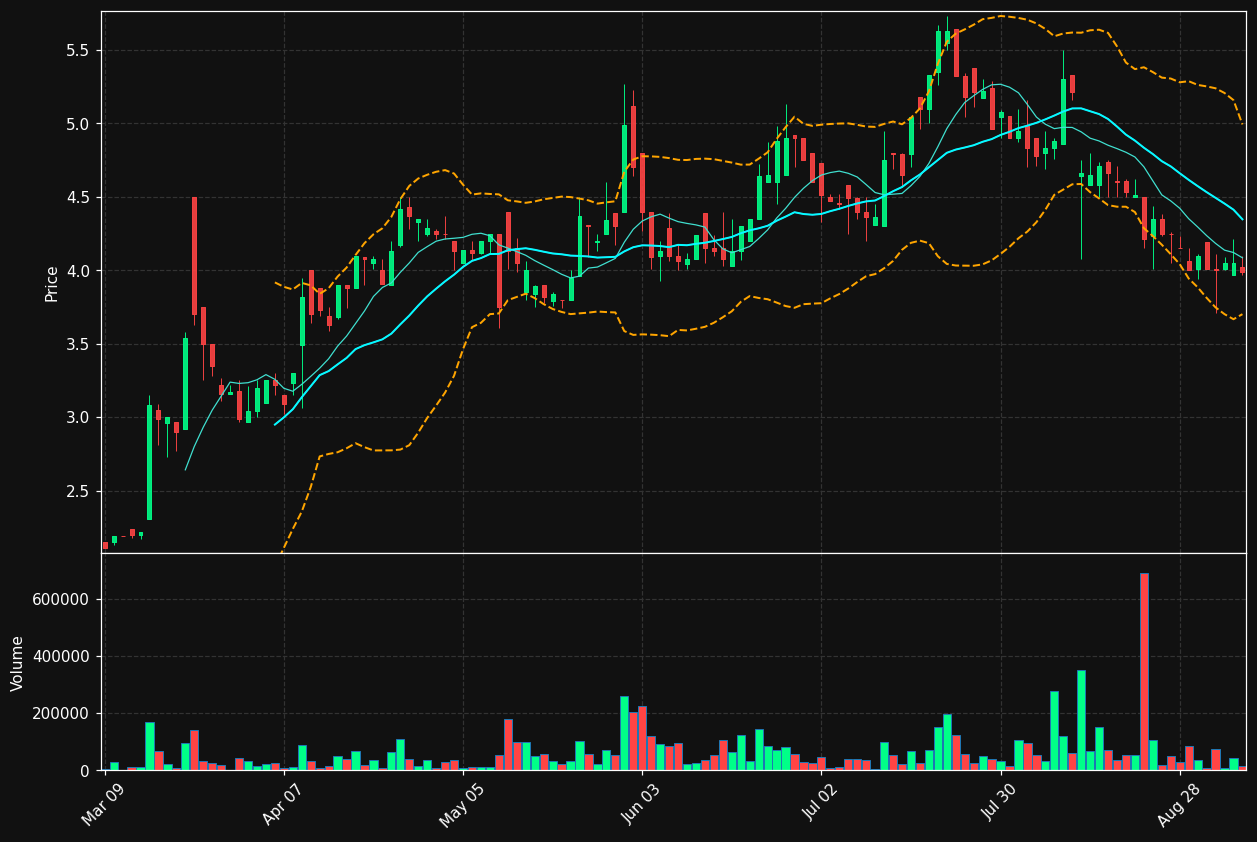
Task: Click the 400000 volume tick label
Action: click(63, 656)
